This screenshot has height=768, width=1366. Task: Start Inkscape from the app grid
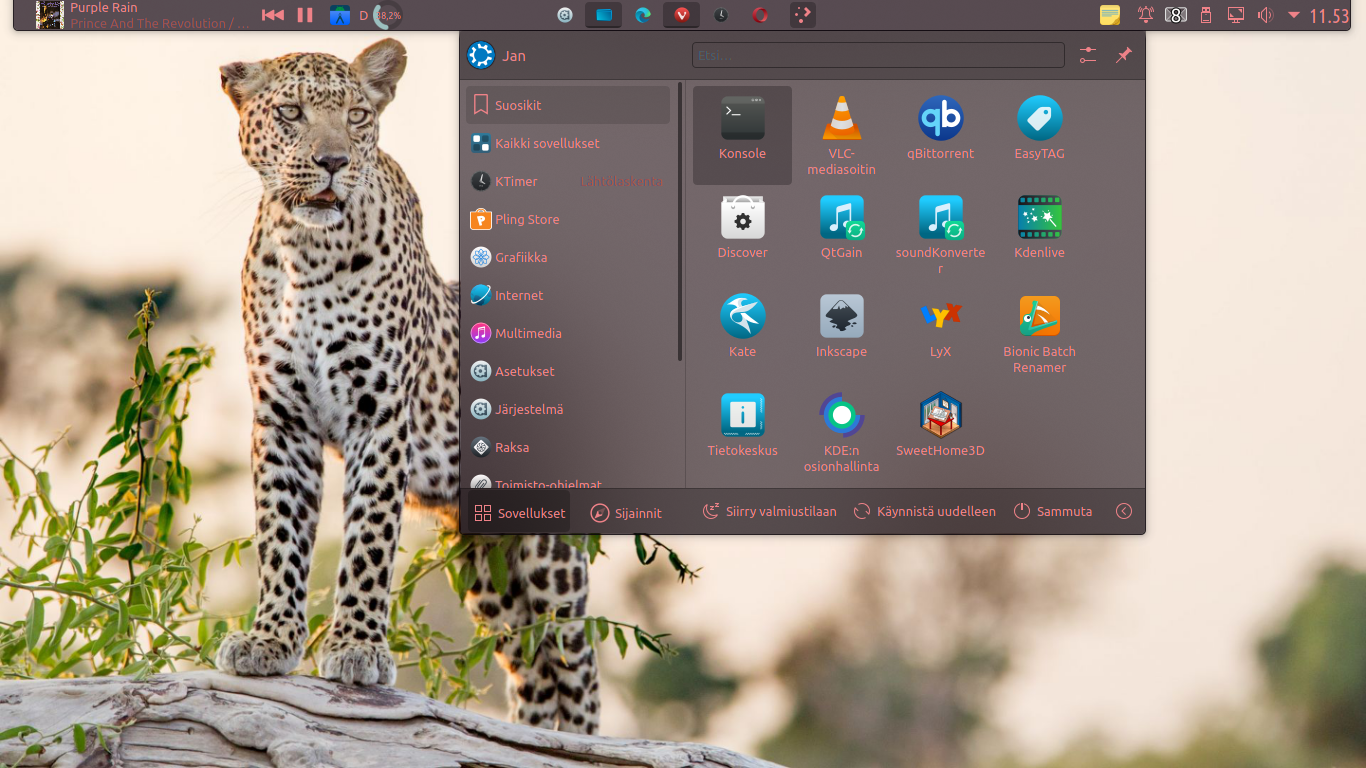coord(841,318)
